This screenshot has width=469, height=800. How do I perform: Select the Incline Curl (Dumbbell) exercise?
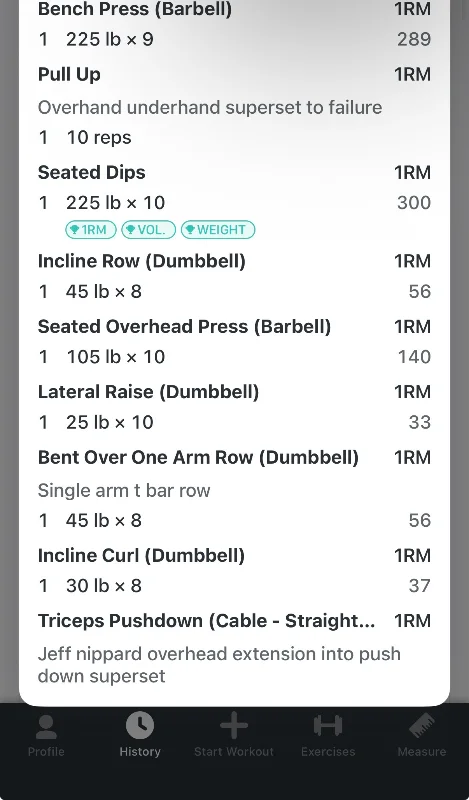click(141, 555)
